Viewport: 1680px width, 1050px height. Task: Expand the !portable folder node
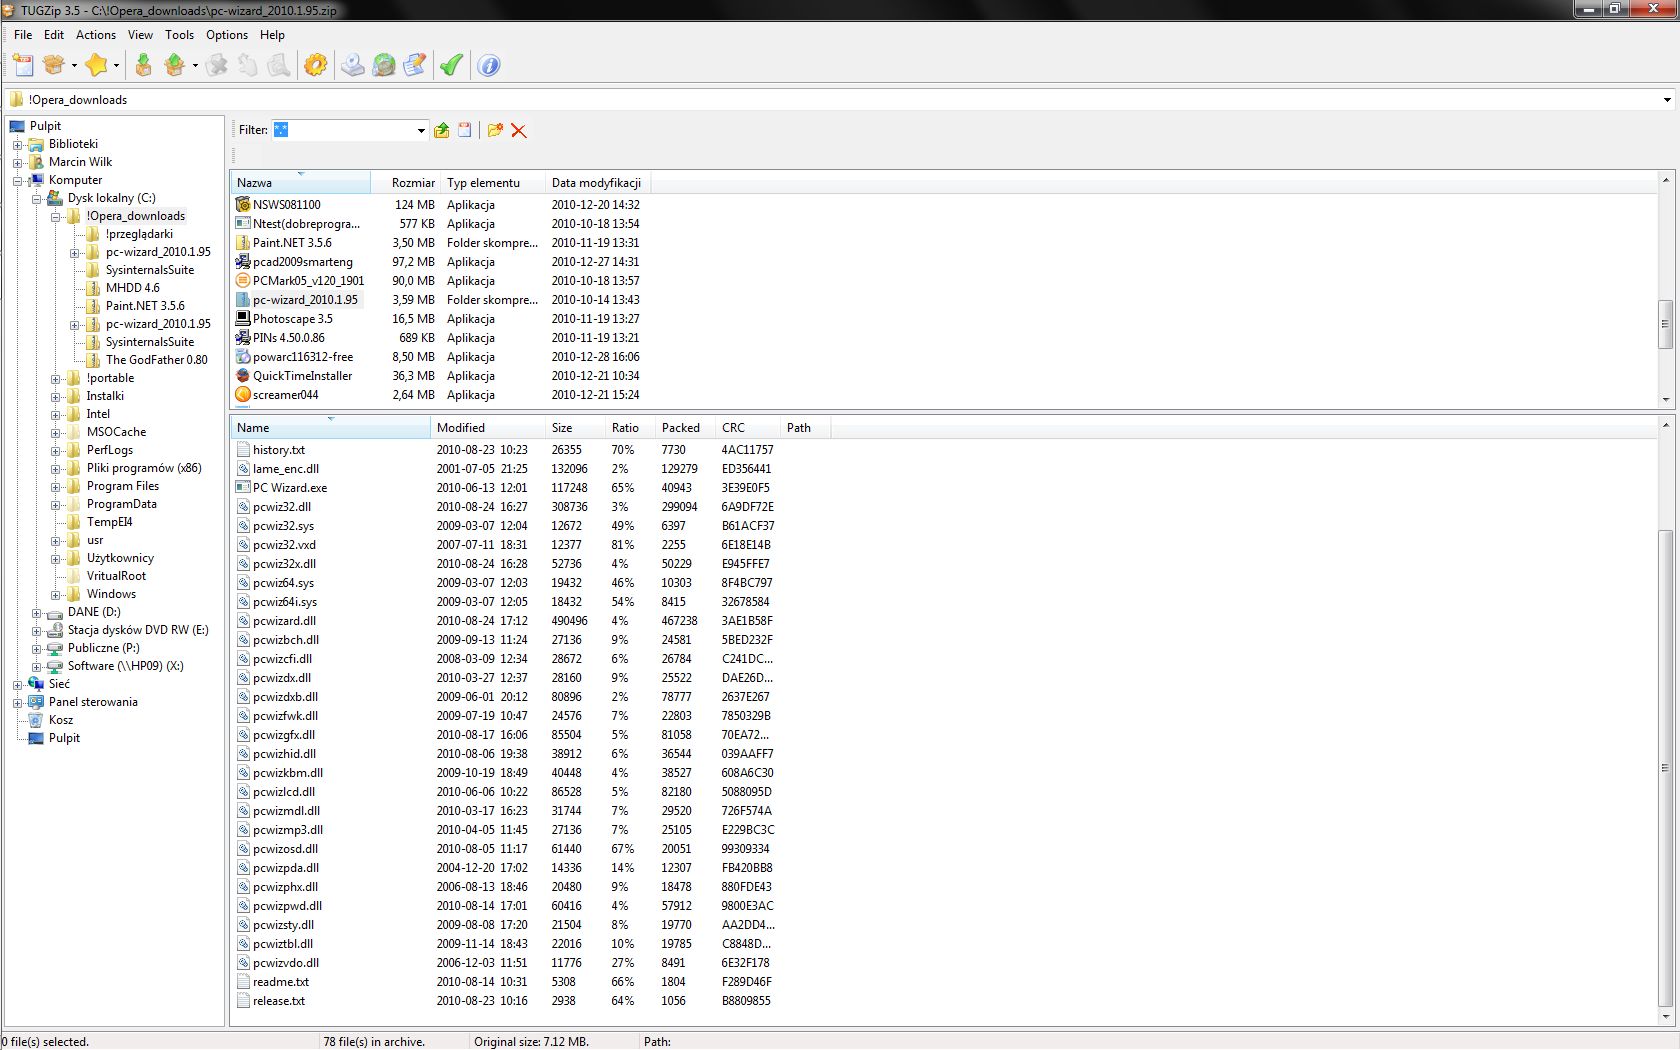coord(55,378)
